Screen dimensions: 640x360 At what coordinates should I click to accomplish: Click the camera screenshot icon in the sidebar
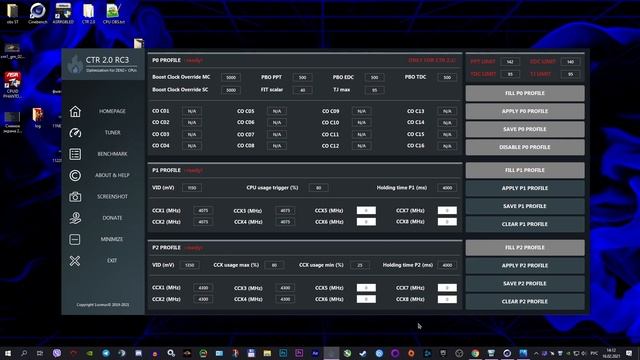[75, 197]
